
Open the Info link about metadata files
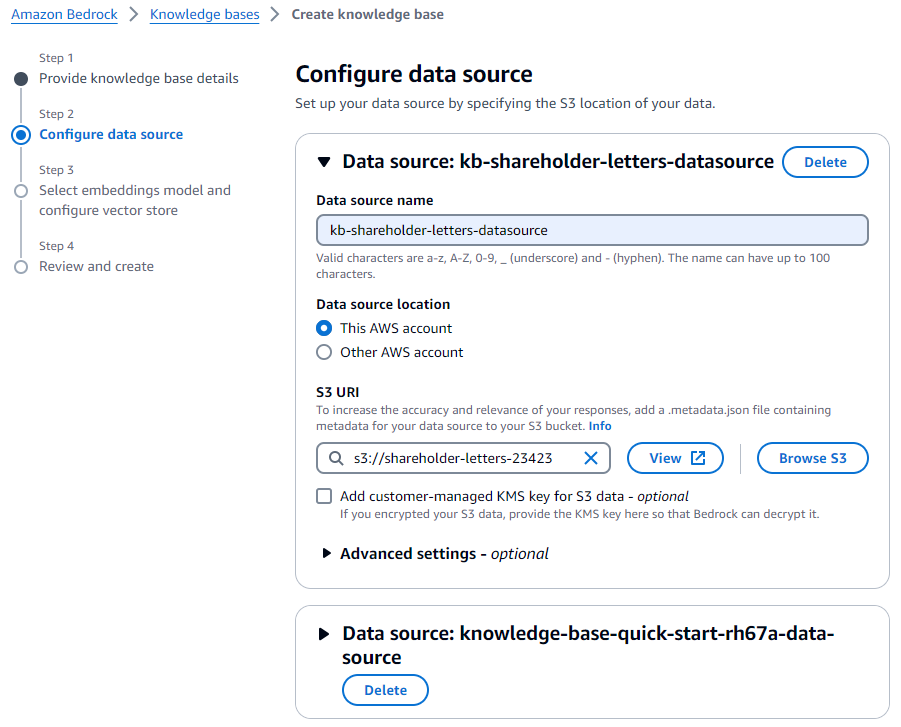coord(599,425)
